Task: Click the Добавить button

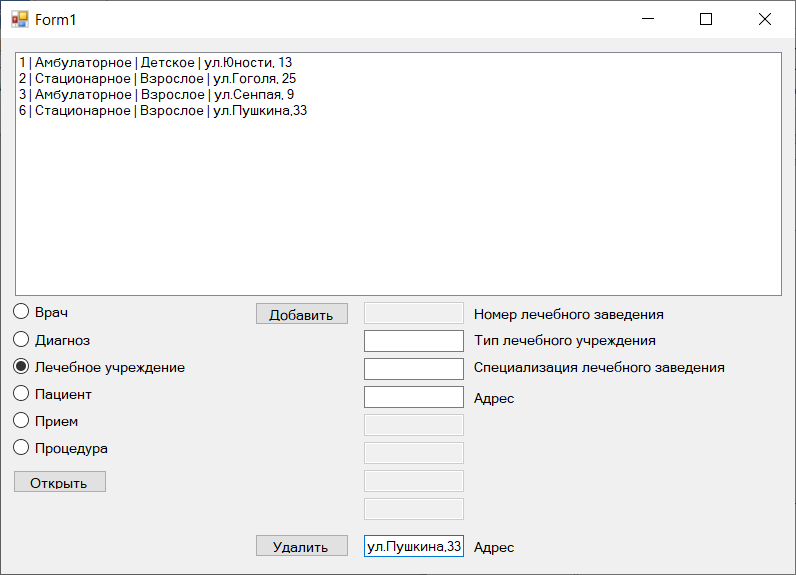Action: click(x=302, y=314)
